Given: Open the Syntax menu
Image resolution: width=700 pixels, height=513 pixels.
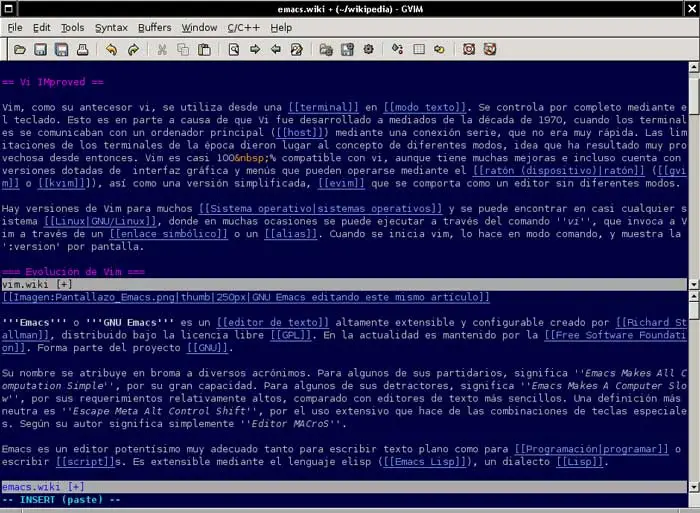Looking at the screenshot, I should pyautogui.click(x=111, y=28).
